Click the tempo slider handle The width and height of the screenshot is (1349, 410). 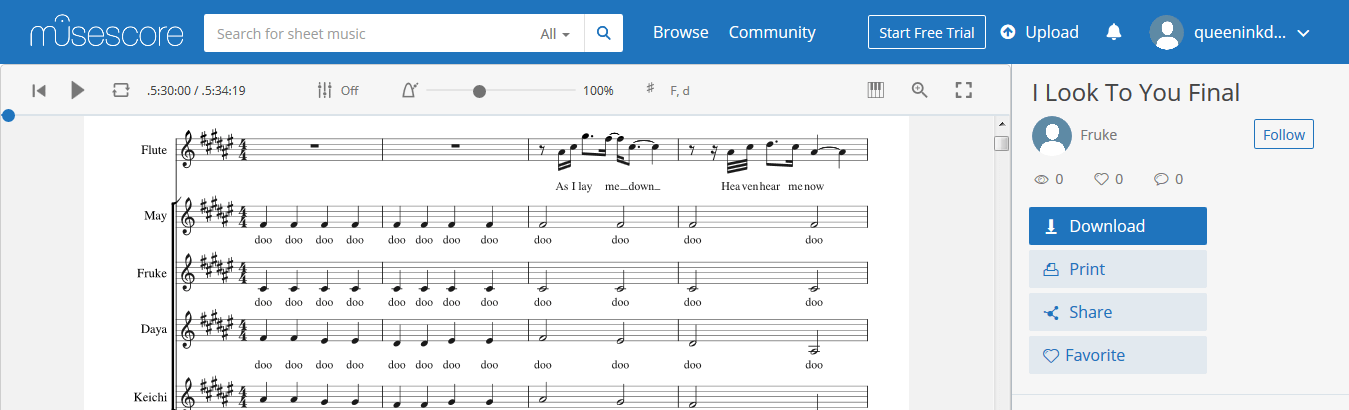[x=480, y=91]
